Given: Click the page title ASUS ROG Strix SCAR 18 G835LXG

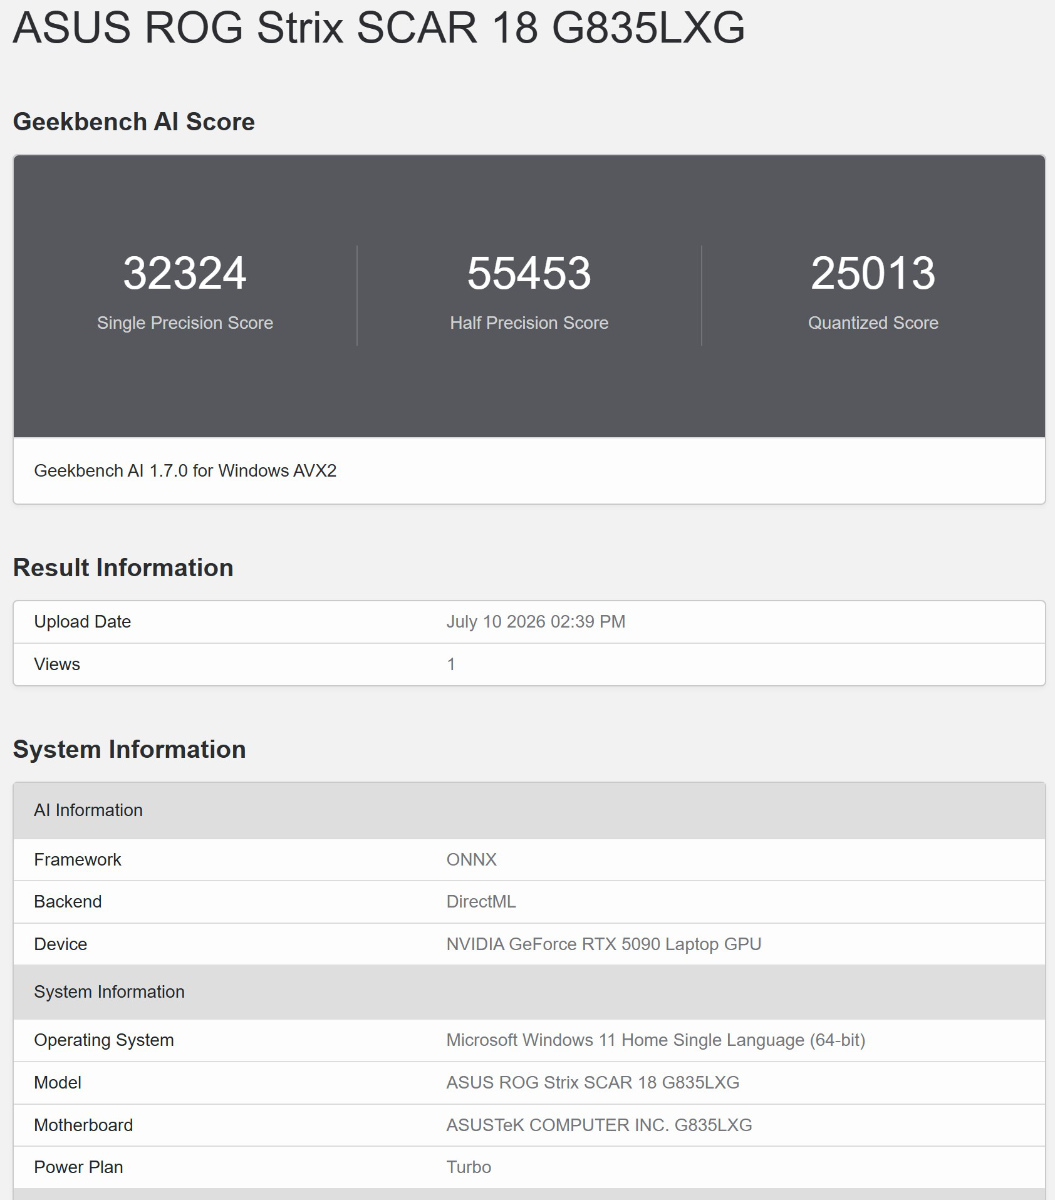Looking at the screenshot, I should [379, 28].
